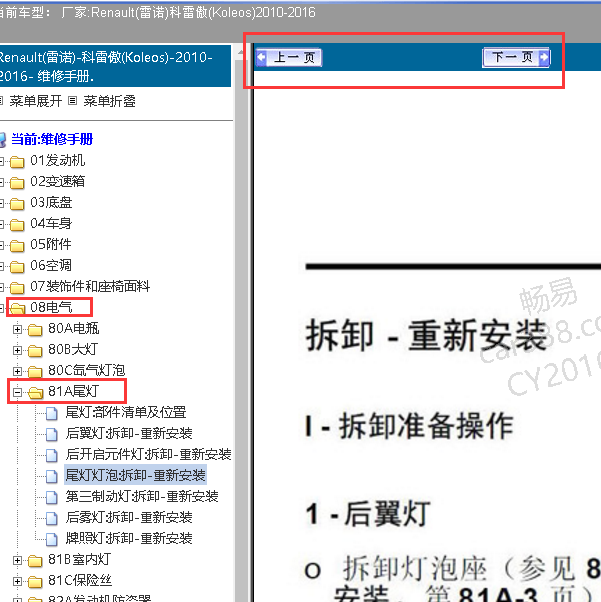
Task: Open the 80C氙气灯泡 folder label
Action: pos(86,370)
